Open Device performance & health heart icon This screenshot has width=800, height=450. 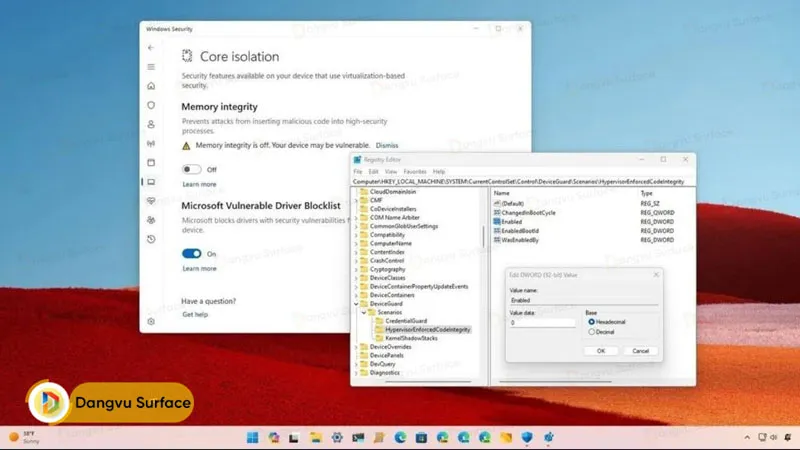point(151,201)
